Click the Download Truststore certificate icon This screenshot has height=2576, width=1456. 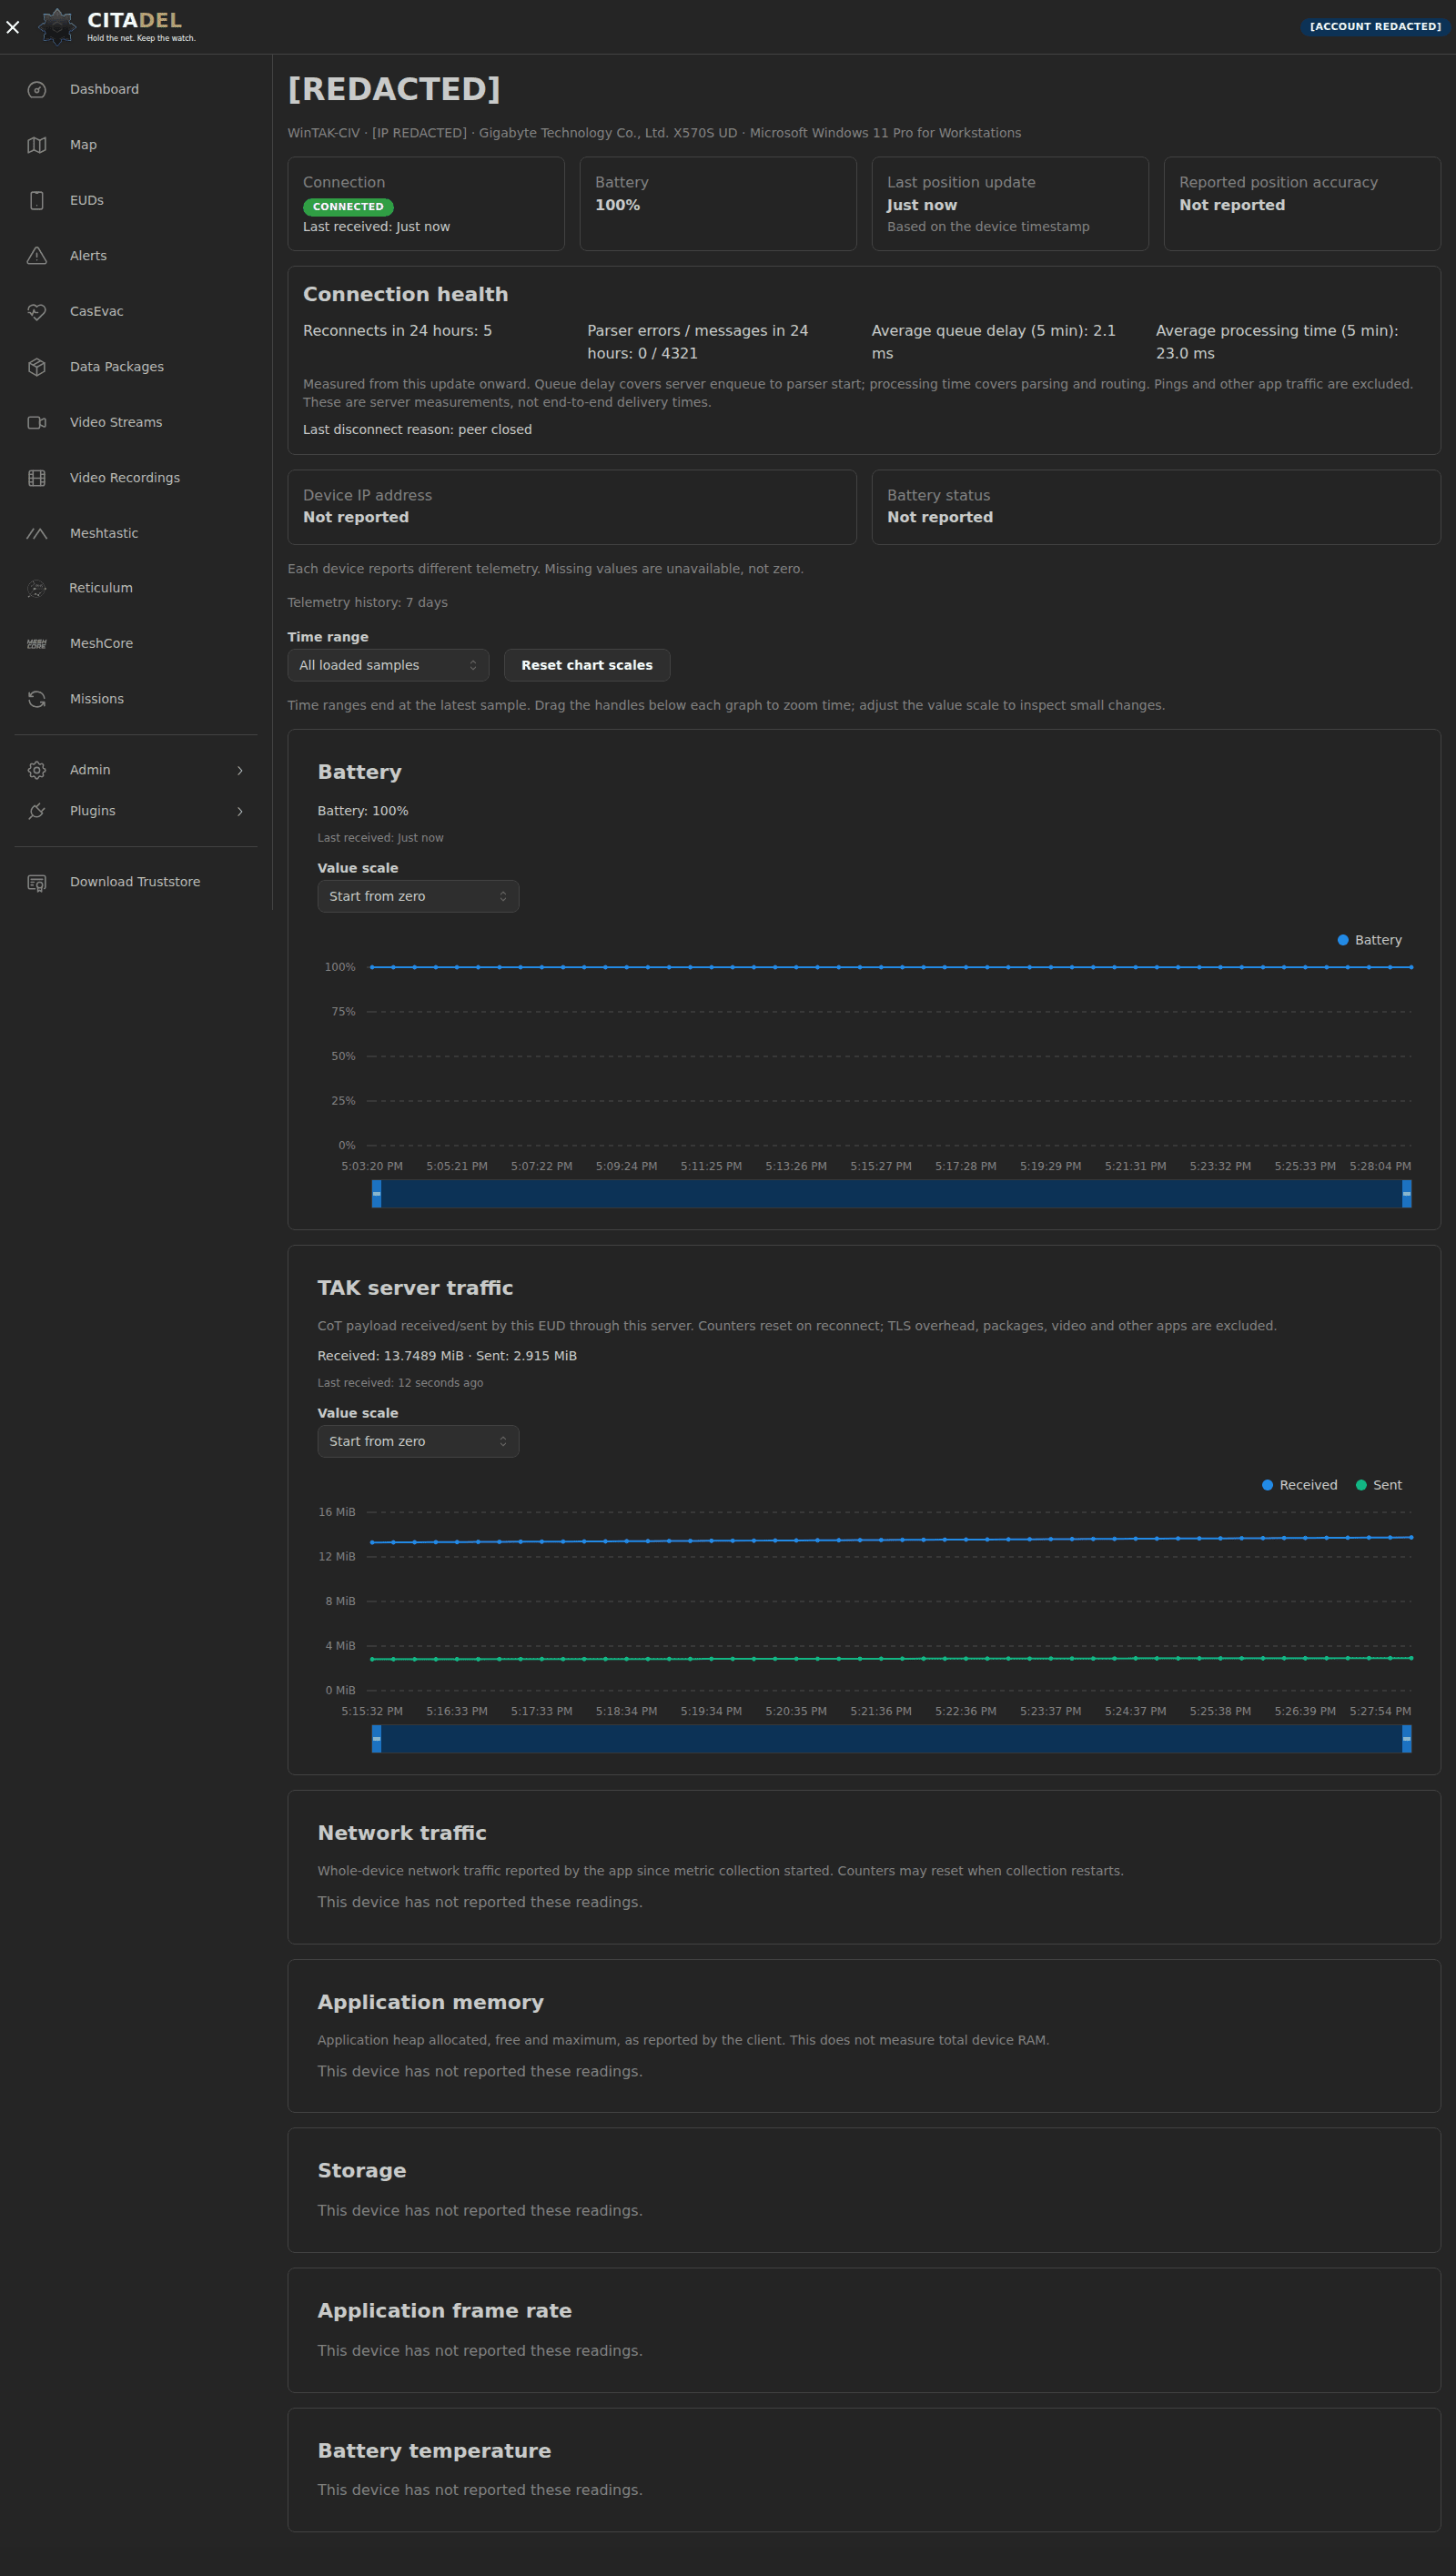(37, 882)
